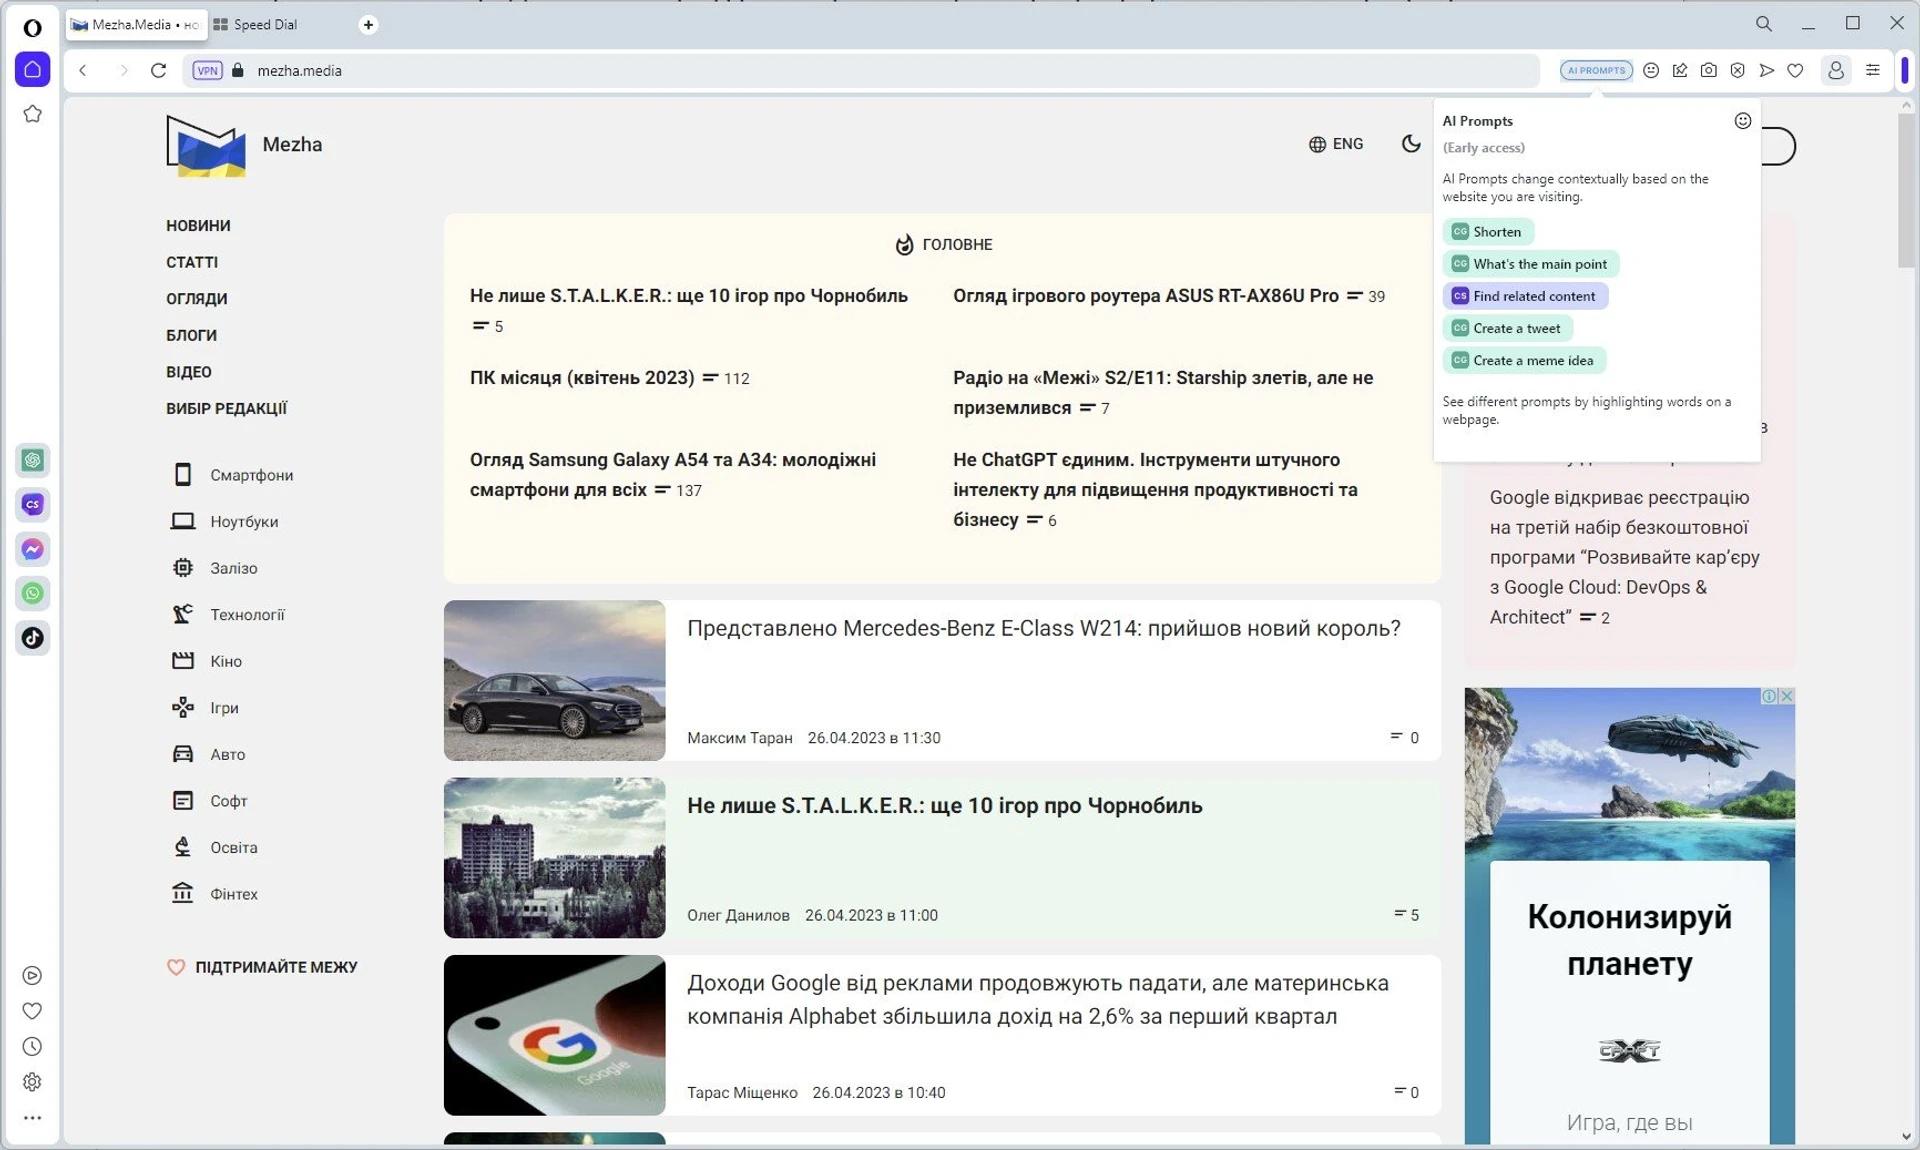Open the БЛОГИ menu item
The height and width of the screenshot is (1150, 1920).
191,335
